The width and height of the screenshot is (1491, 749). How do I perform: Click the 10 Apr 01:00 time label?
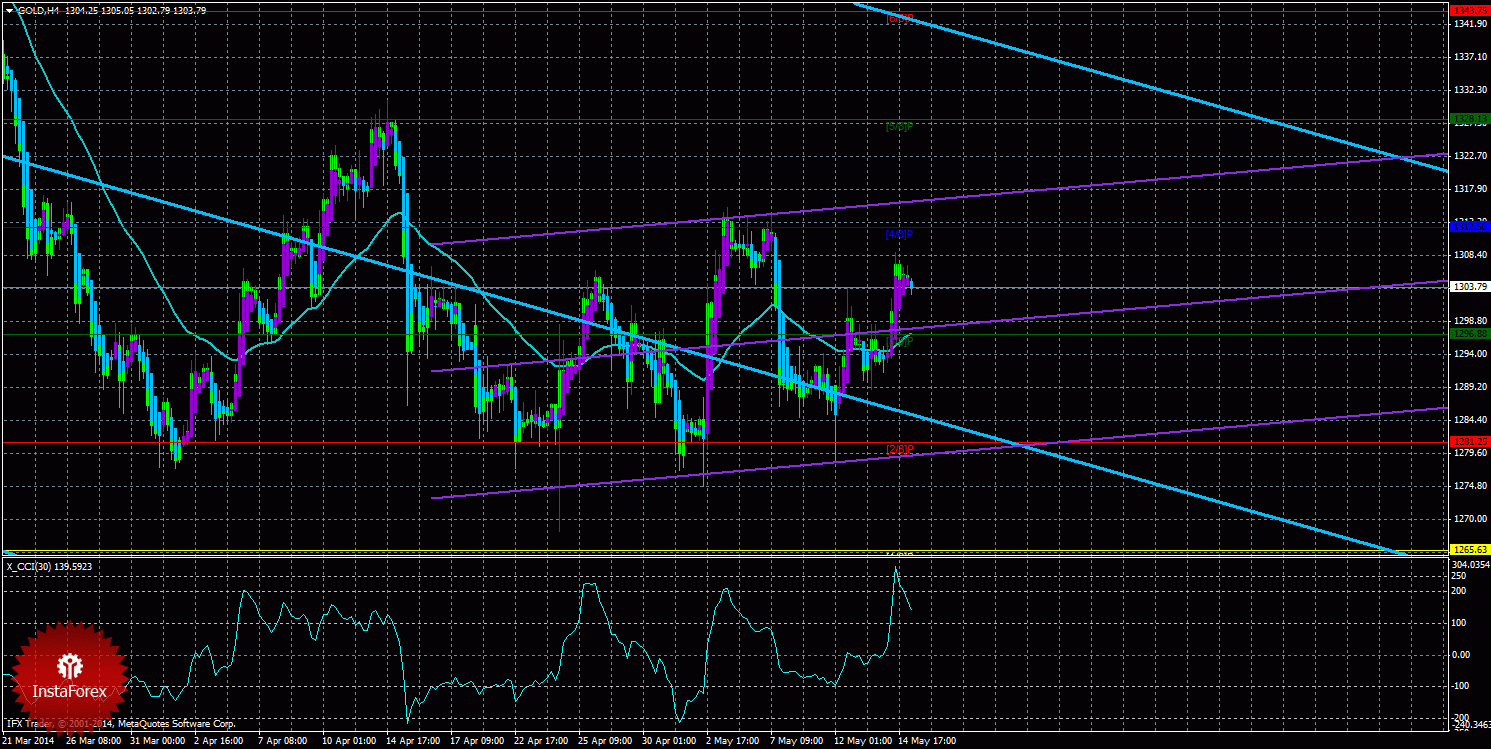click(x=349, y=741)
